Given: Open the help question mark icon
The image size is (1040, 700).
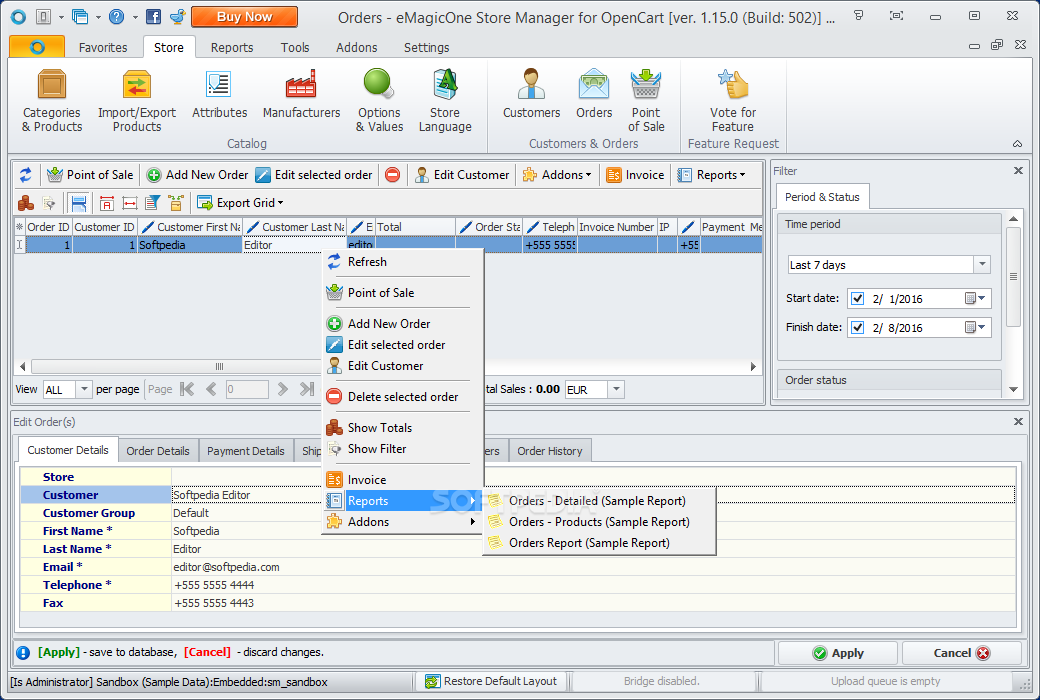Looking at the screenshot, I should tap(116, 17).
